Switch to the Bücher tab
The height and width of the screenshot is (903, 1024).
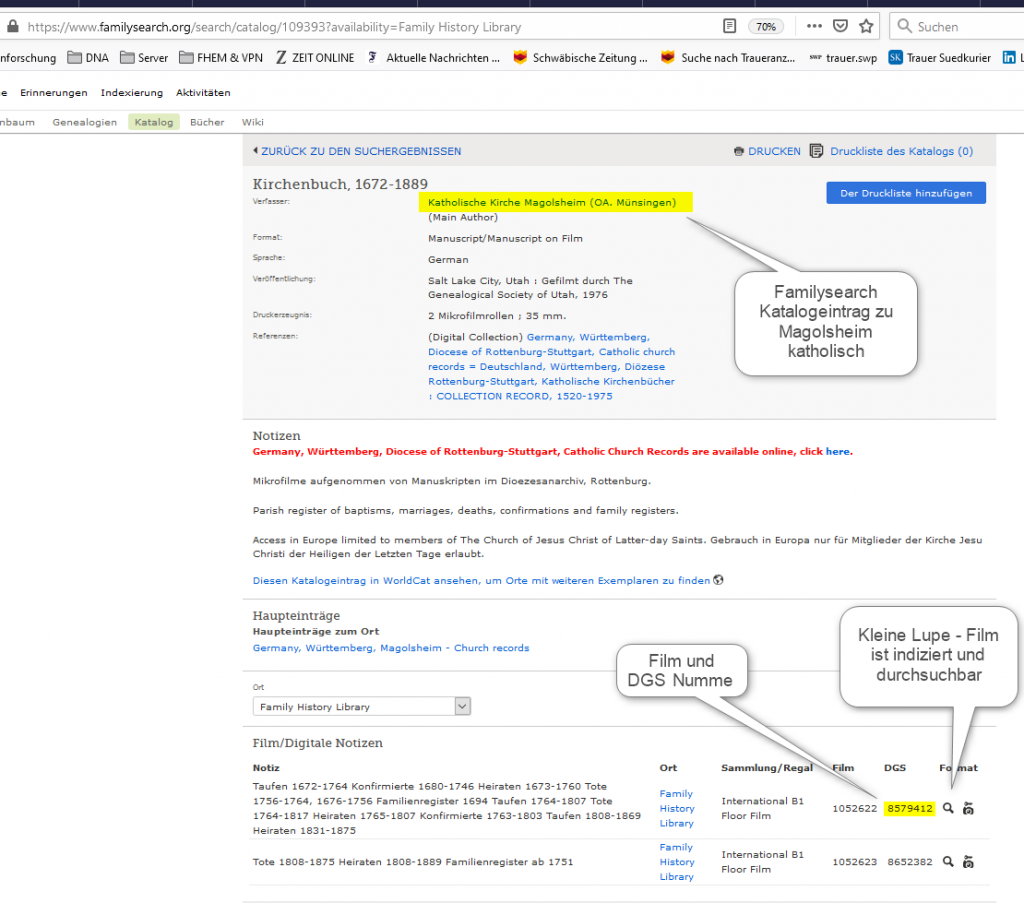207,122
